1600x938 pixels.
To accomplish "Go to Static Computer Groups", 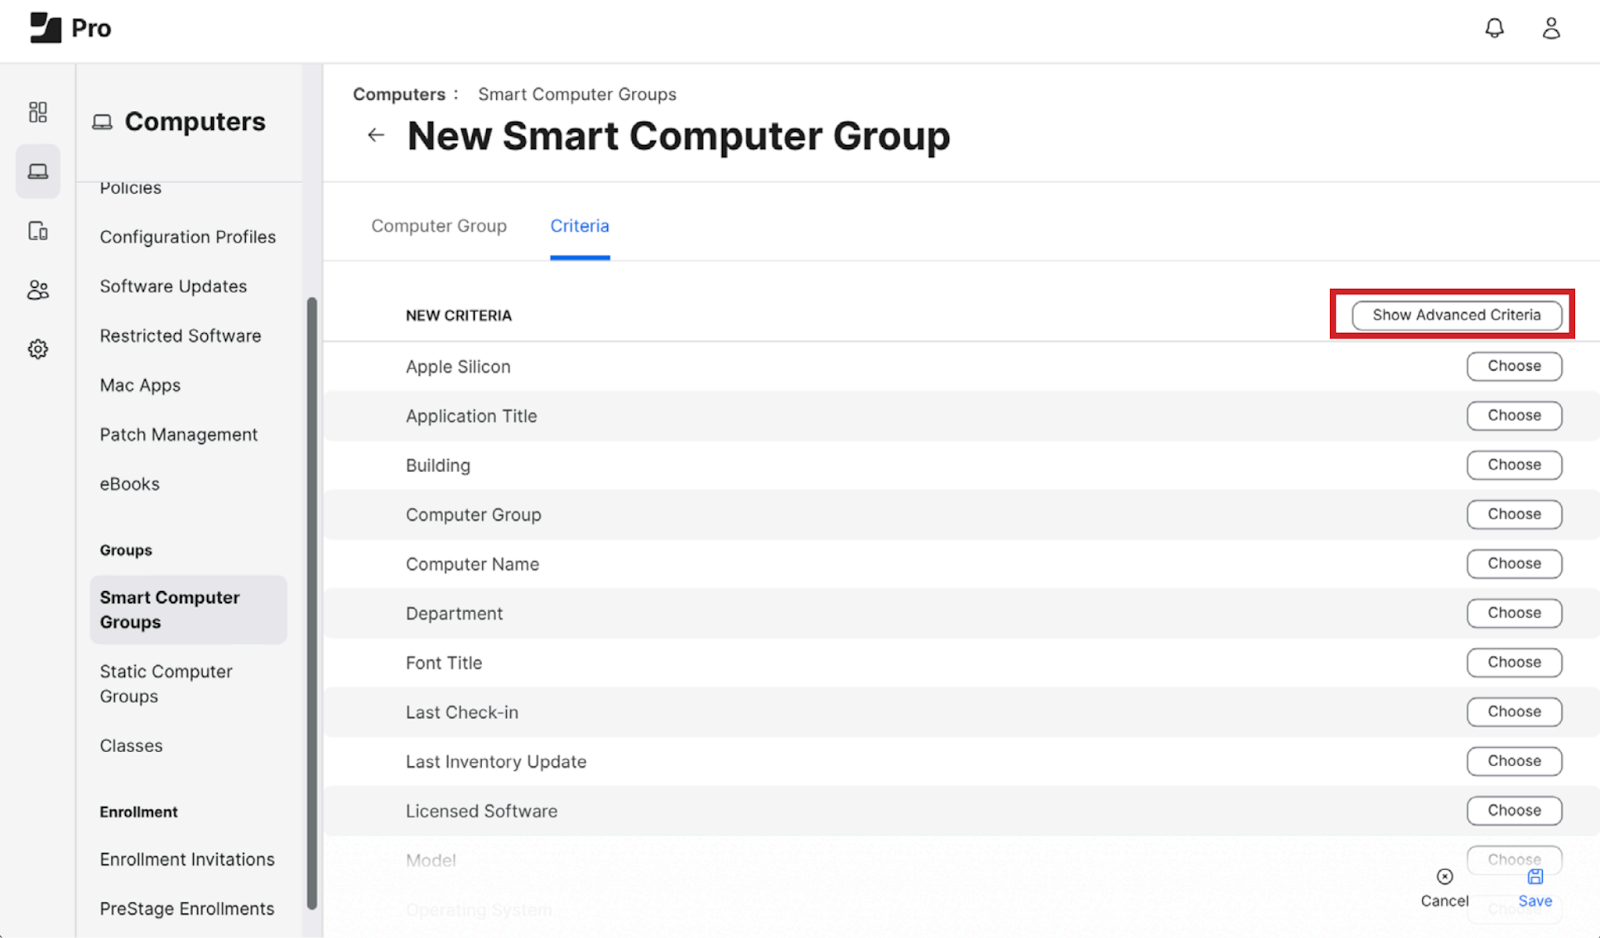I will pyautogui.click(x=166, y=684).
